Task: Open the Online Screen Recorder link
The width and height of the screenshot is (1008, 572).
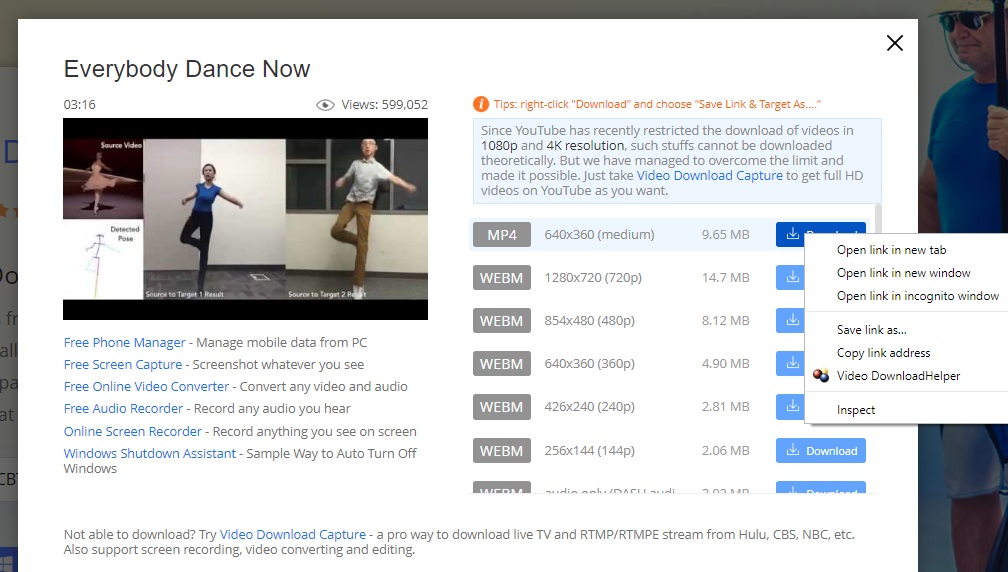Action: 132,431
